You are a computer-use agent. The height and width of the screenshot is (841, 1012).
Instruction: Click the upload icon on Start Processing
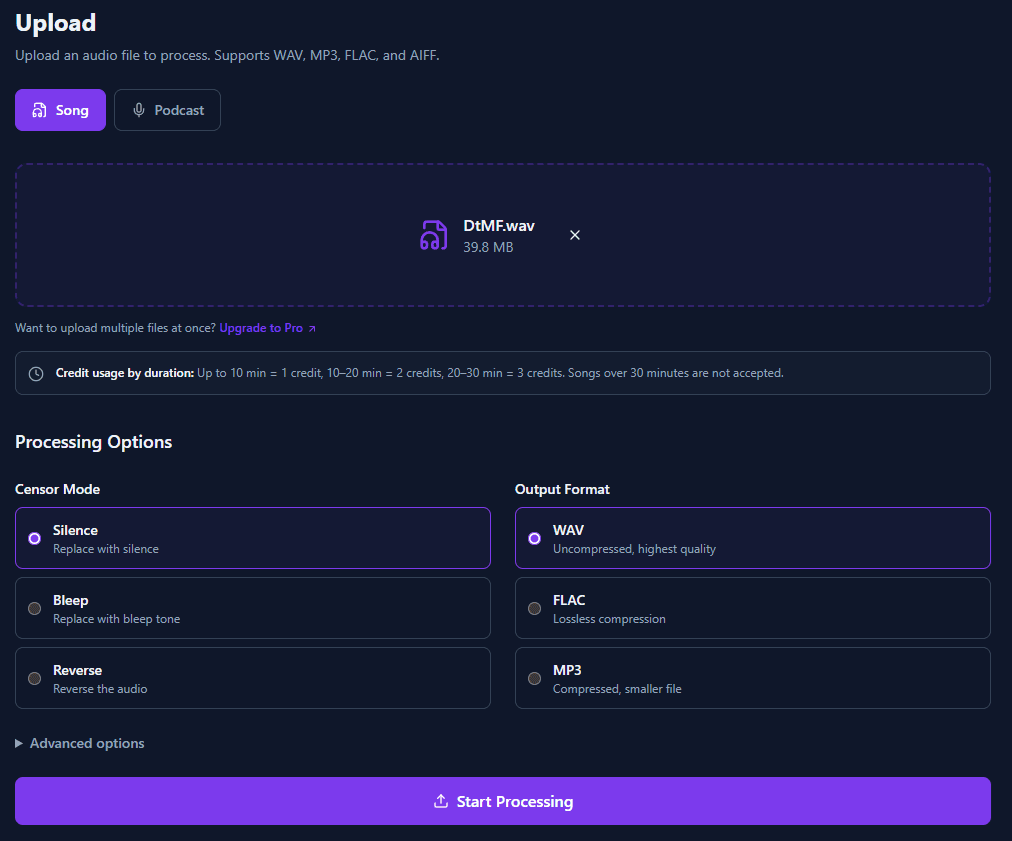[x=440, y=800]
